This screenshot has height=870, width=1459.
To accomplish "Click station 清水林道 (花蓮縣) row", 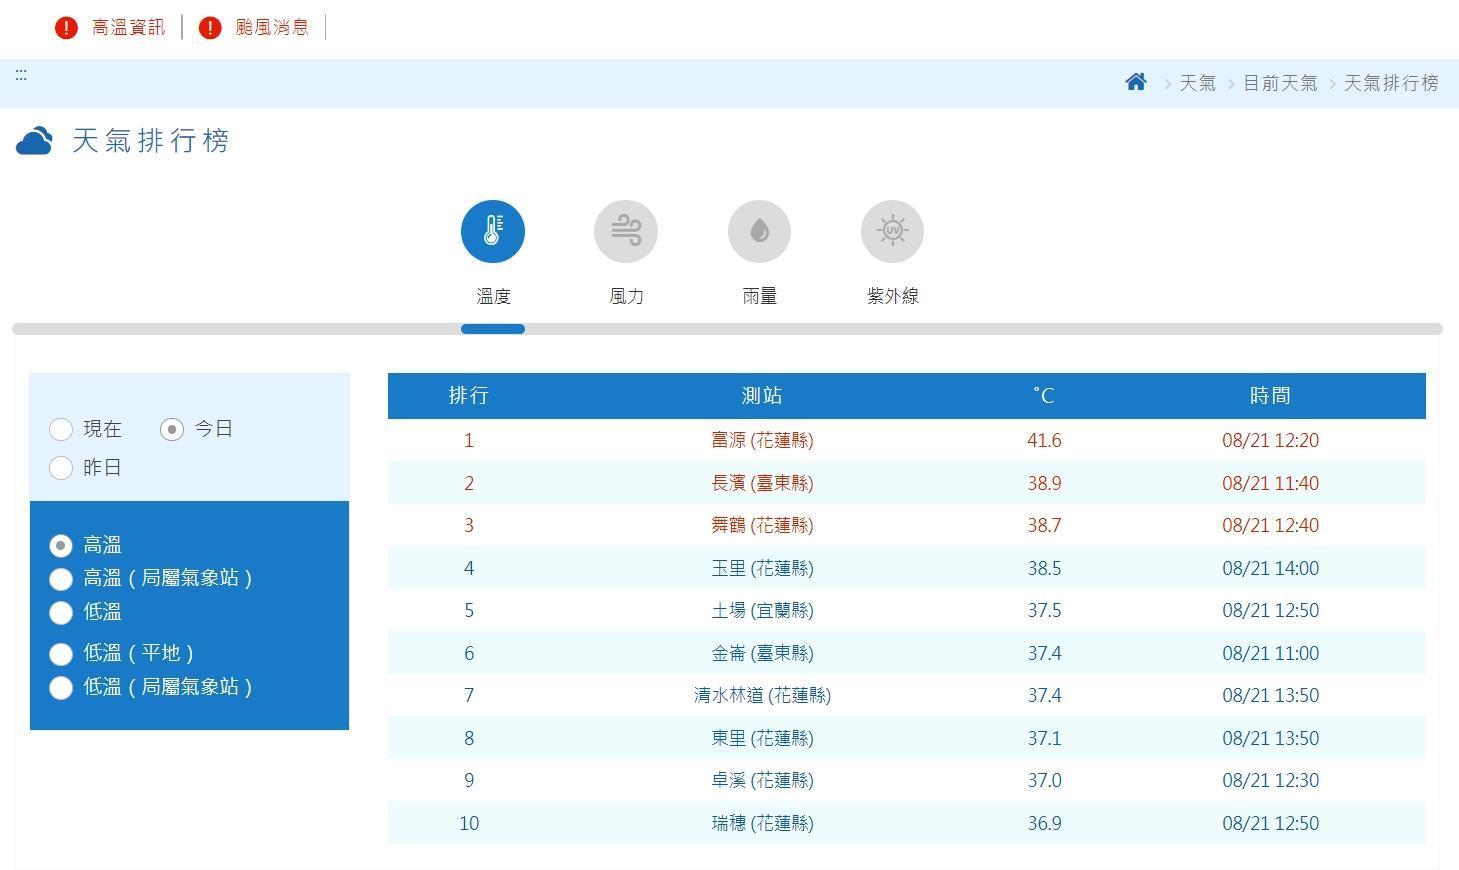I will pos(762,695).
